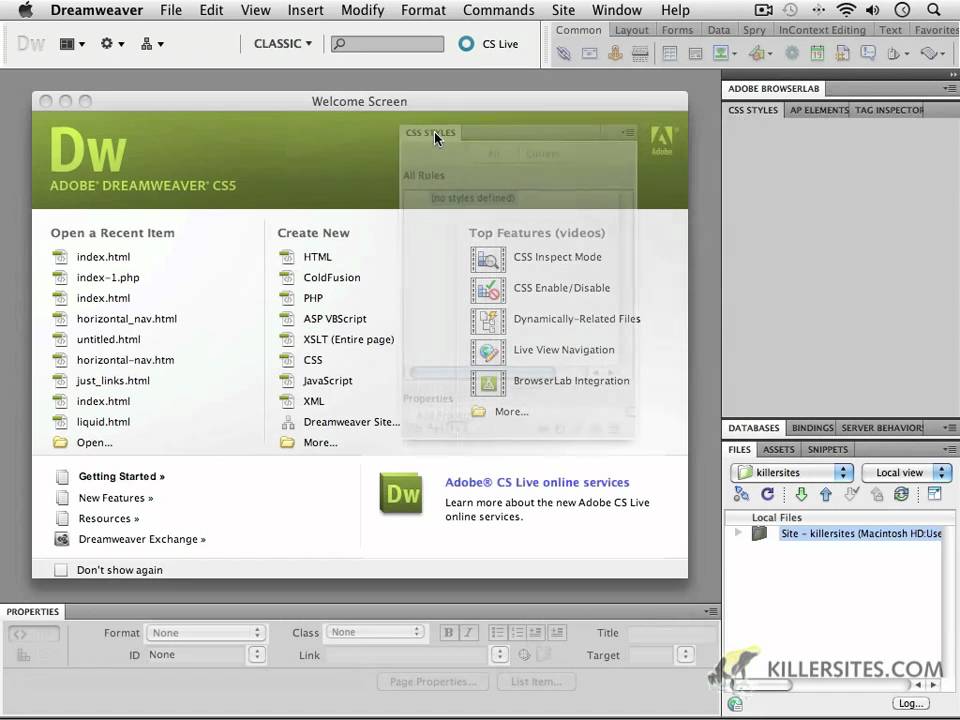Open Class dropdown in Properties

tap(375, 632)
